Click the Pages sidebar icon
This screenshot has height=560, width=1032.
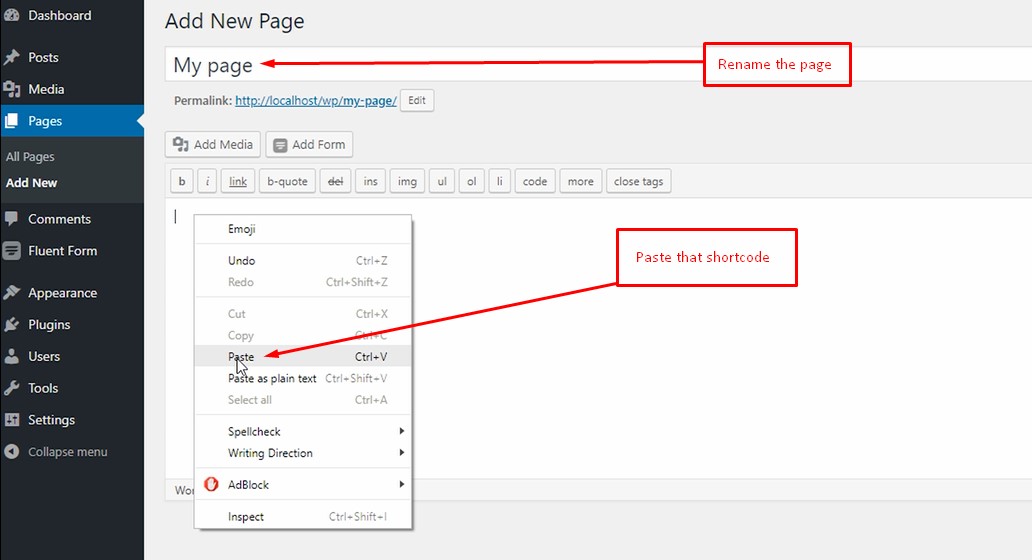[x=11, y=120]
